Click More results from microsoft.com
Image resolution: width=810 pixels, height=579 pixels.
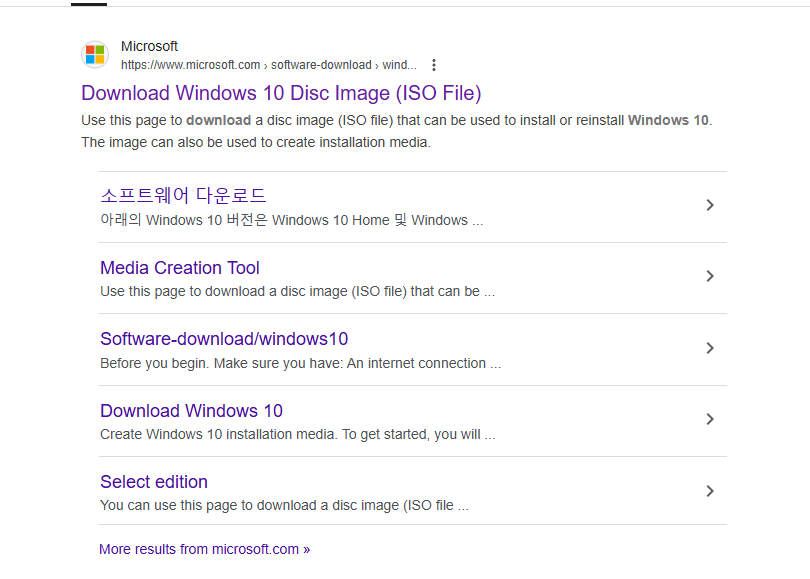pos(205,549)
